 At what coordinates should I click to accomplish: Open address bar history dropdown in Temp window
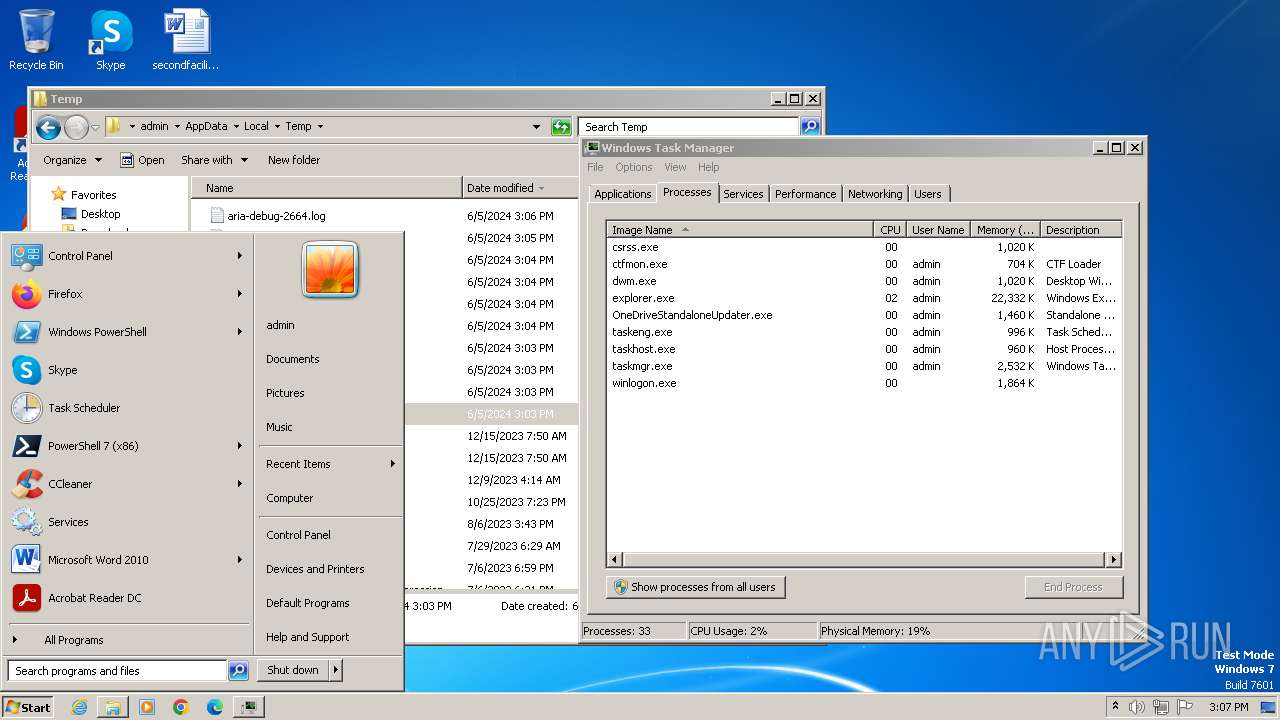(x=537, y=127)
